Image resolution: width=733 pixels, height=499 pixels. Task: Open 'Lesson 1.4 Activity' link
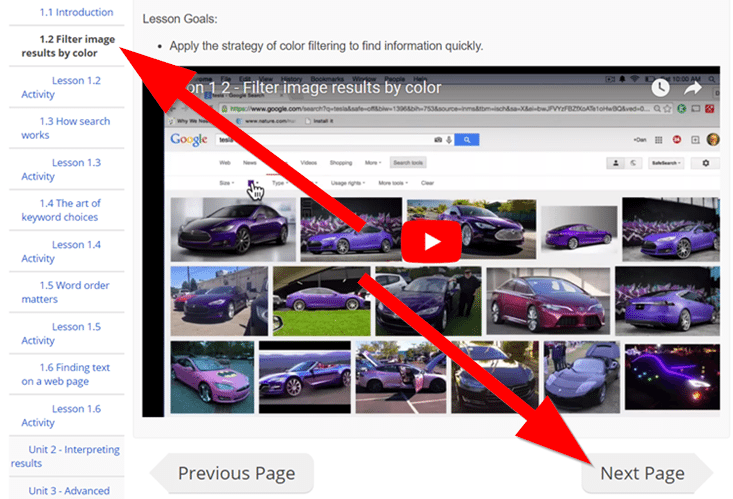click(61, 251)
